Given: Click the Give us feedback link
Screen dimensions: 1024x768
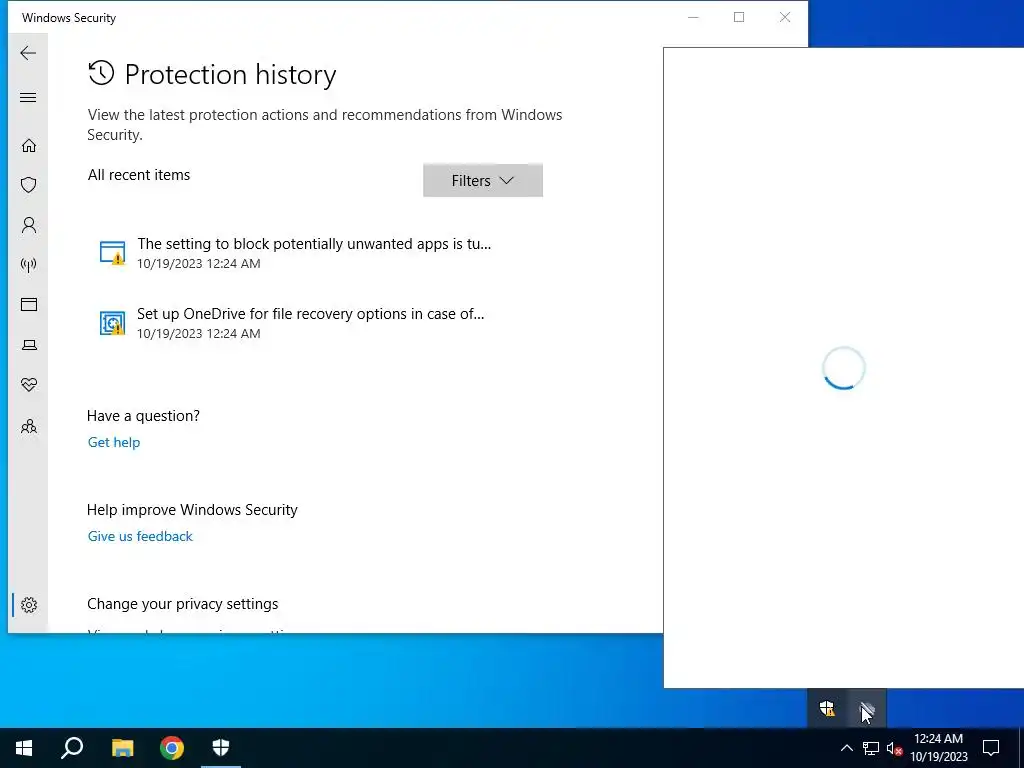Looking at the screenshot, I should pyautogui.click(x=140, y=536).
